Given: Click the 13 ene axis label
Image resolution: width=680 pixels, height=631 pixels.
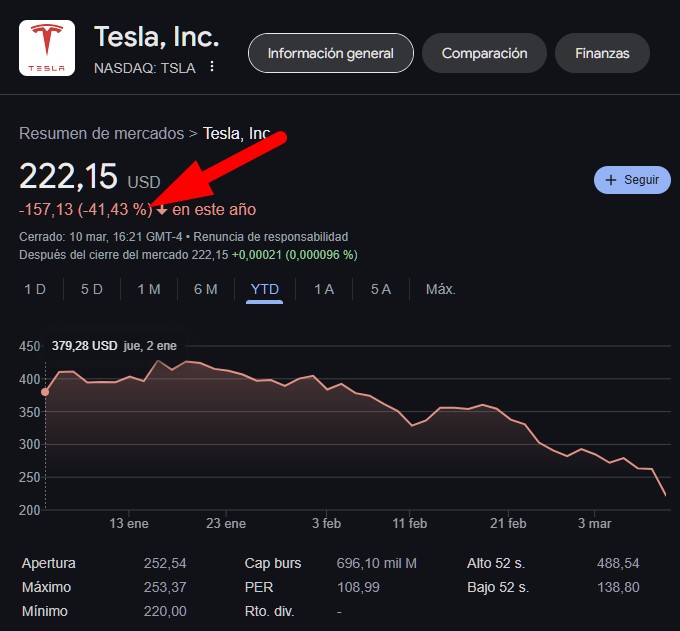Looking at the screenshot, I should pos(129,523).
